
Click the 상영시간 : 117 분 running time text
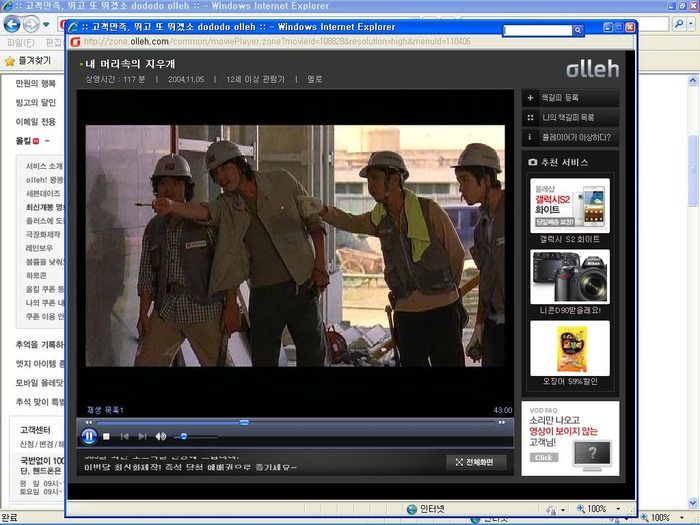pos(115,79)
